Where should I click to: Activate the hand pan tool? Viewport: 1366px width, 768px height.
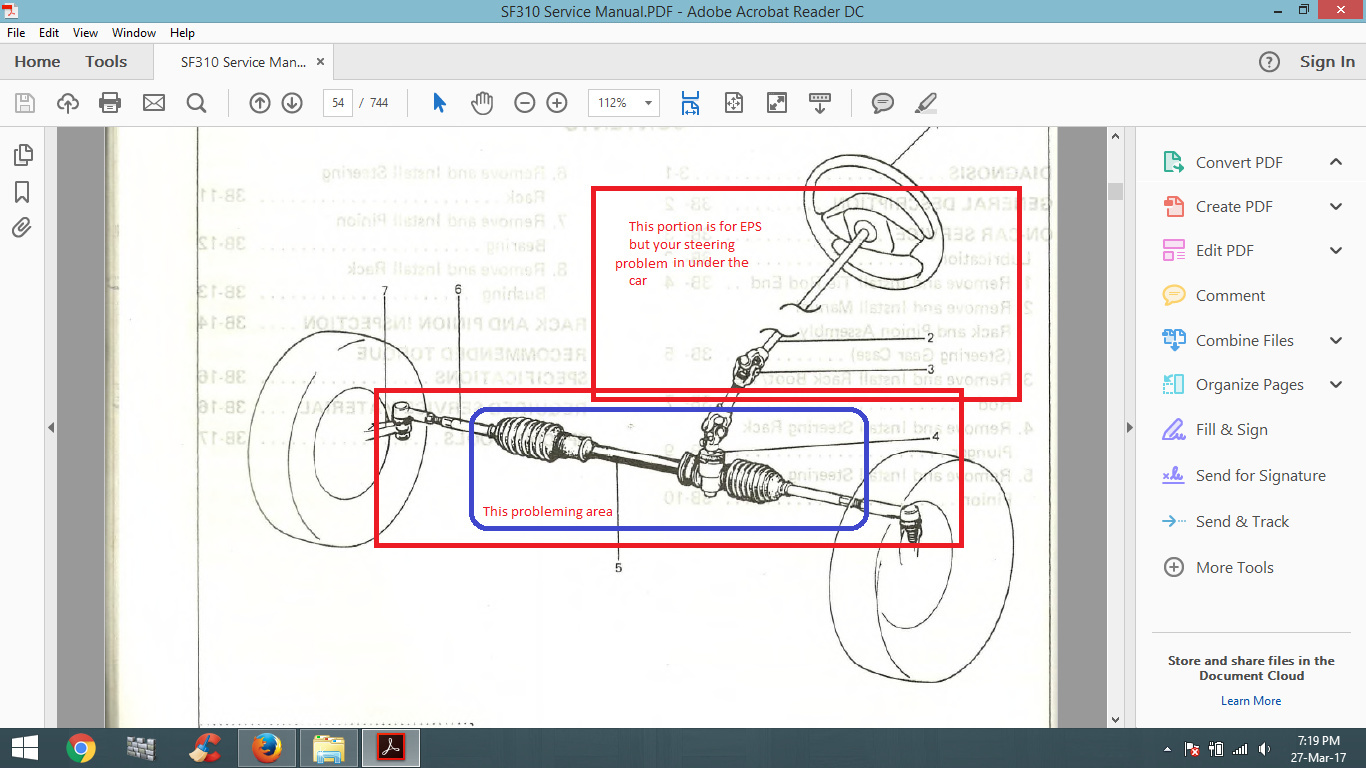[482, 103]
